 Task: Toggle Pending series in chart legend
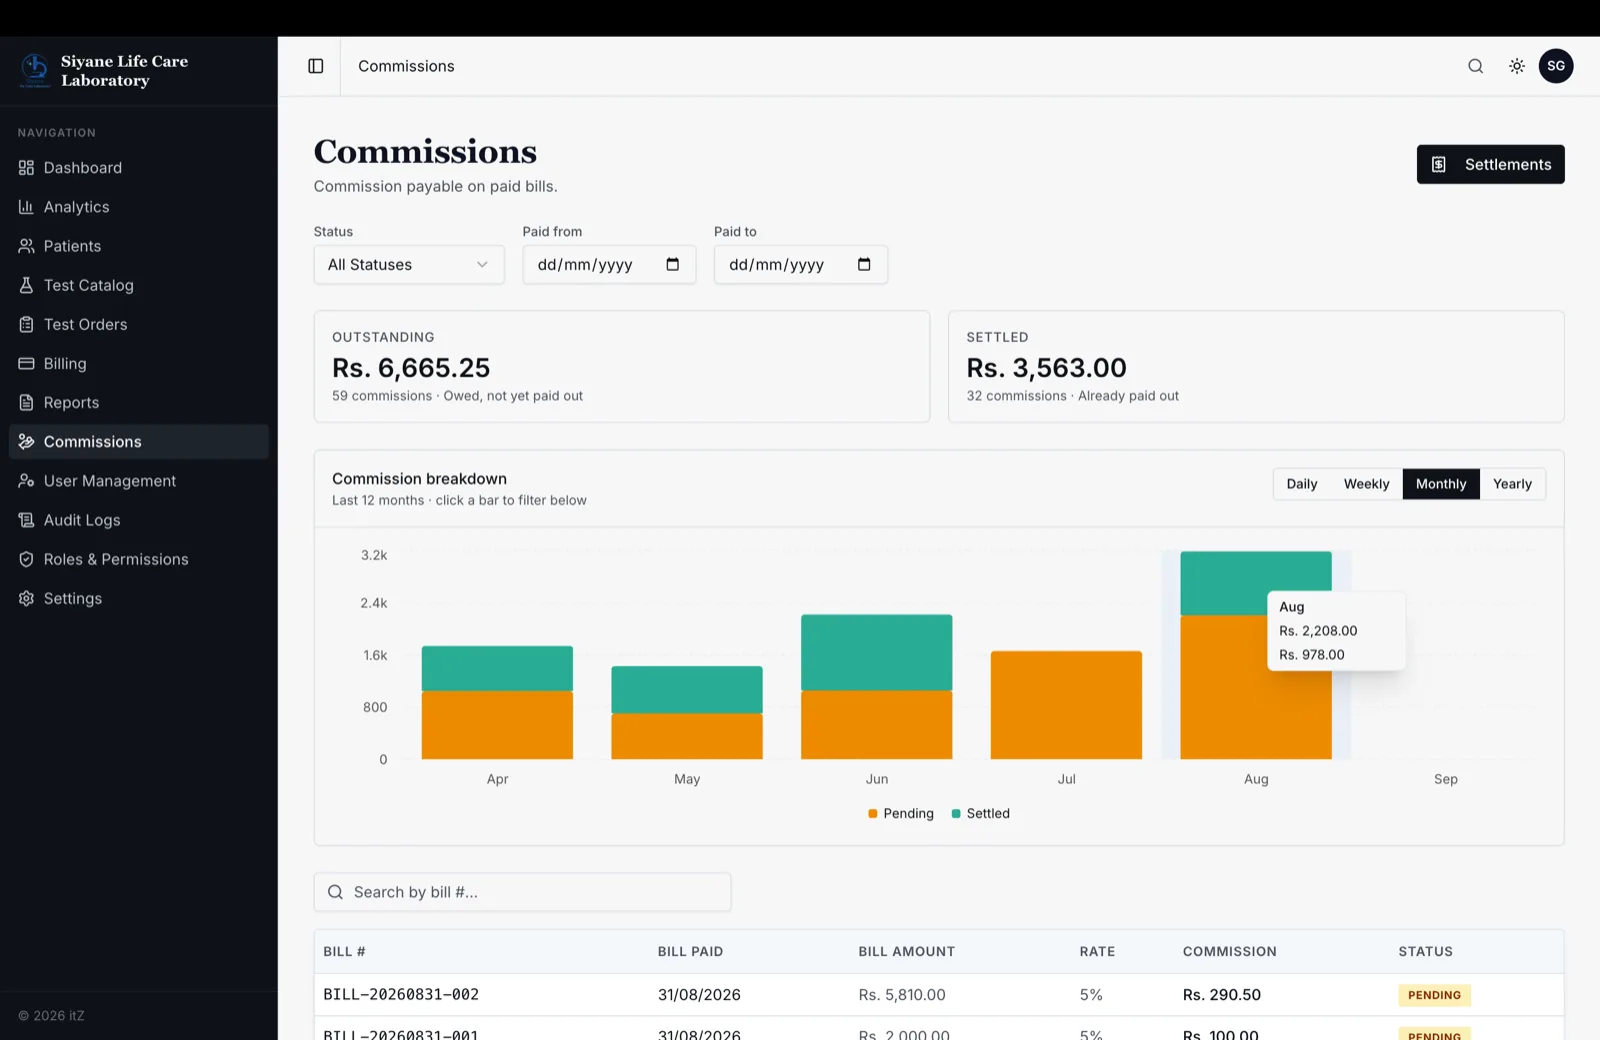(901, 814)
